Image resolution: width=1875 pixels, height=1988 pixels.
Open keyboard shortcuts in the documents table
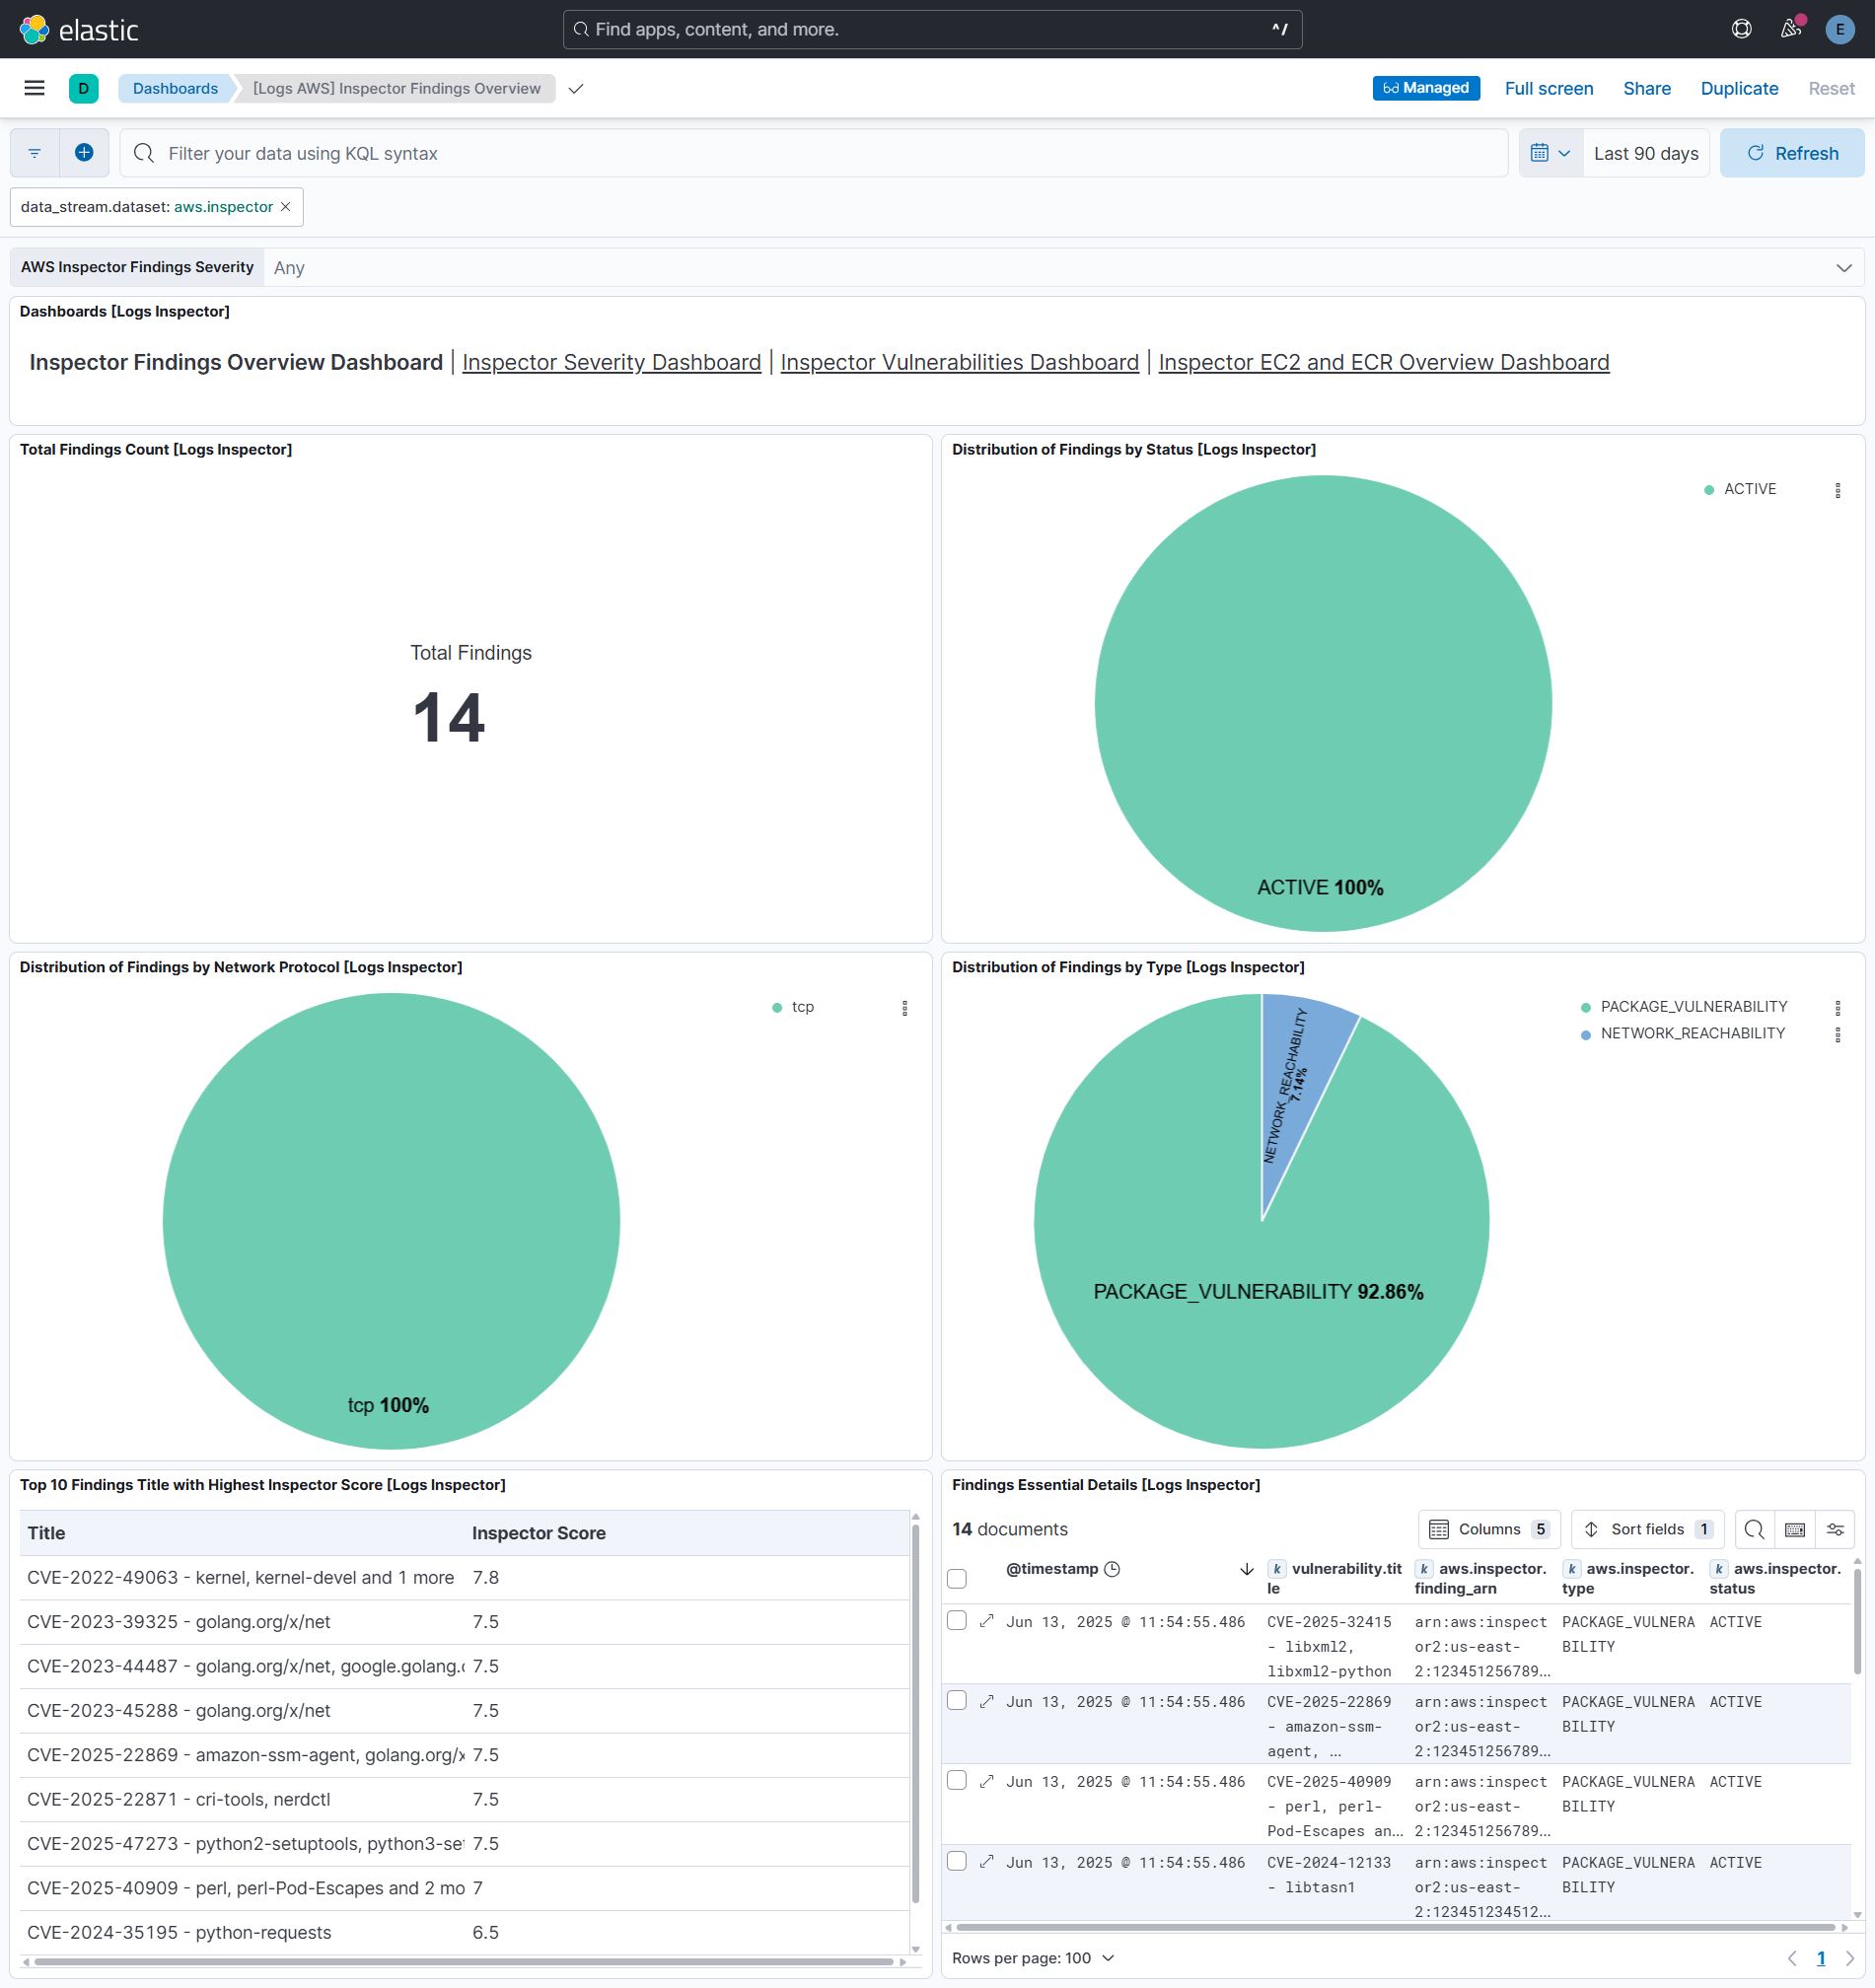click(1795, 1529)
